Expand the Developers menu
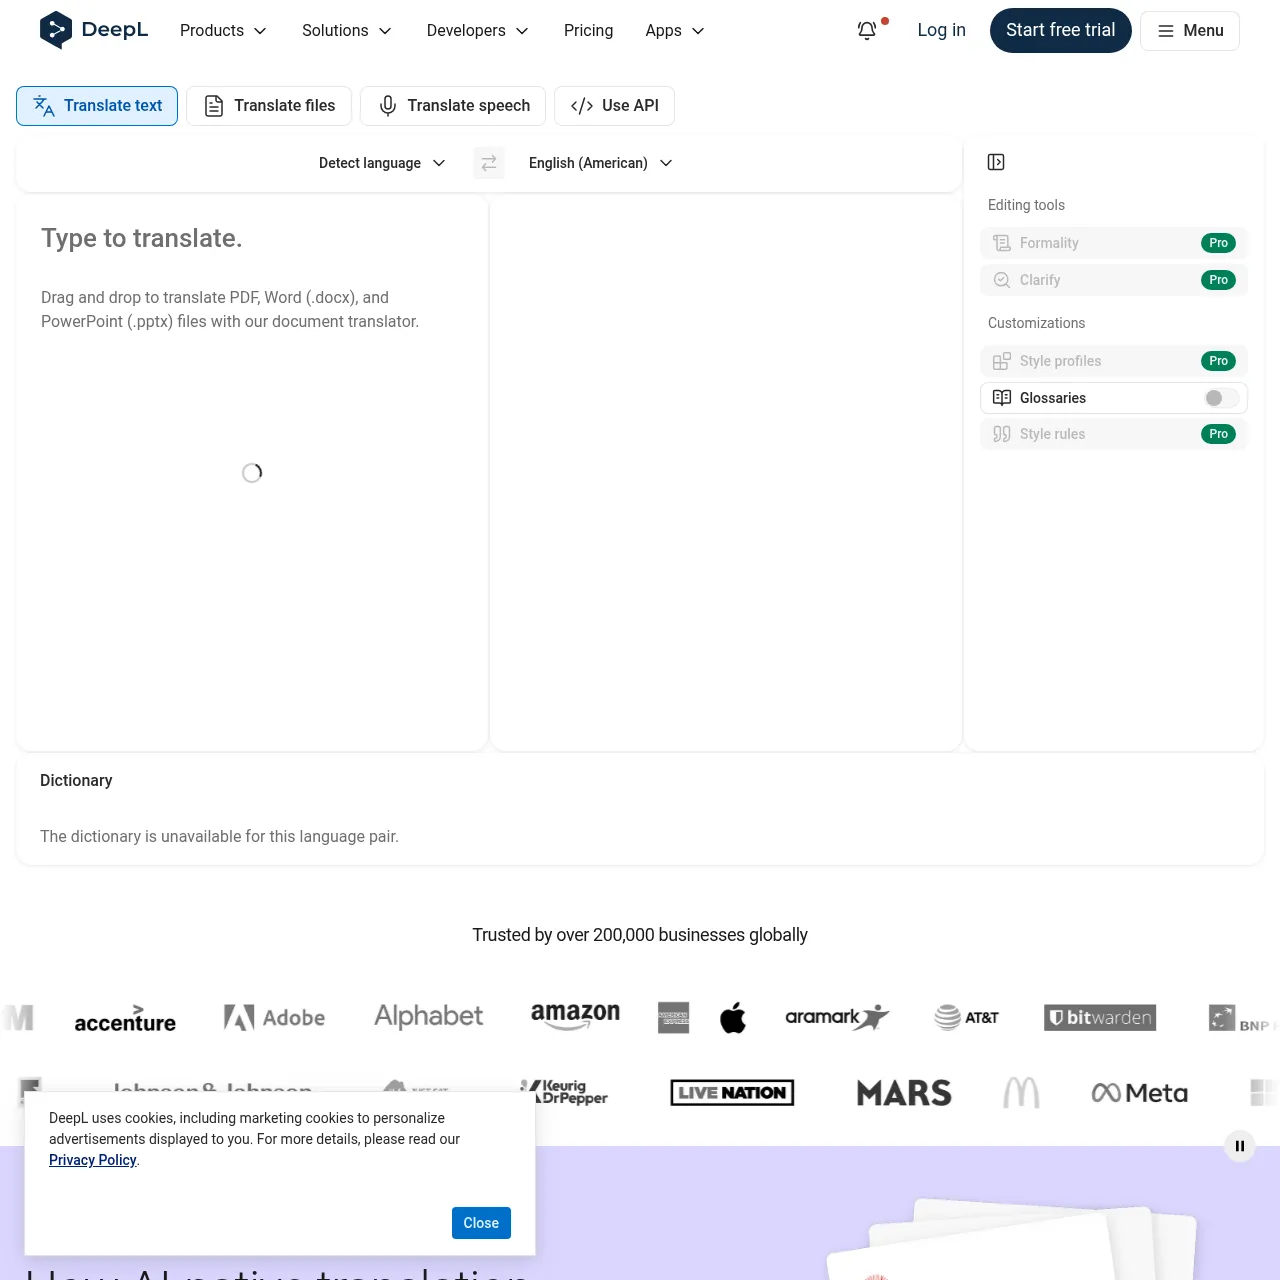The height and width of the screenshot is (1280, 1280). pyautogui.click(x=477, y=31)
